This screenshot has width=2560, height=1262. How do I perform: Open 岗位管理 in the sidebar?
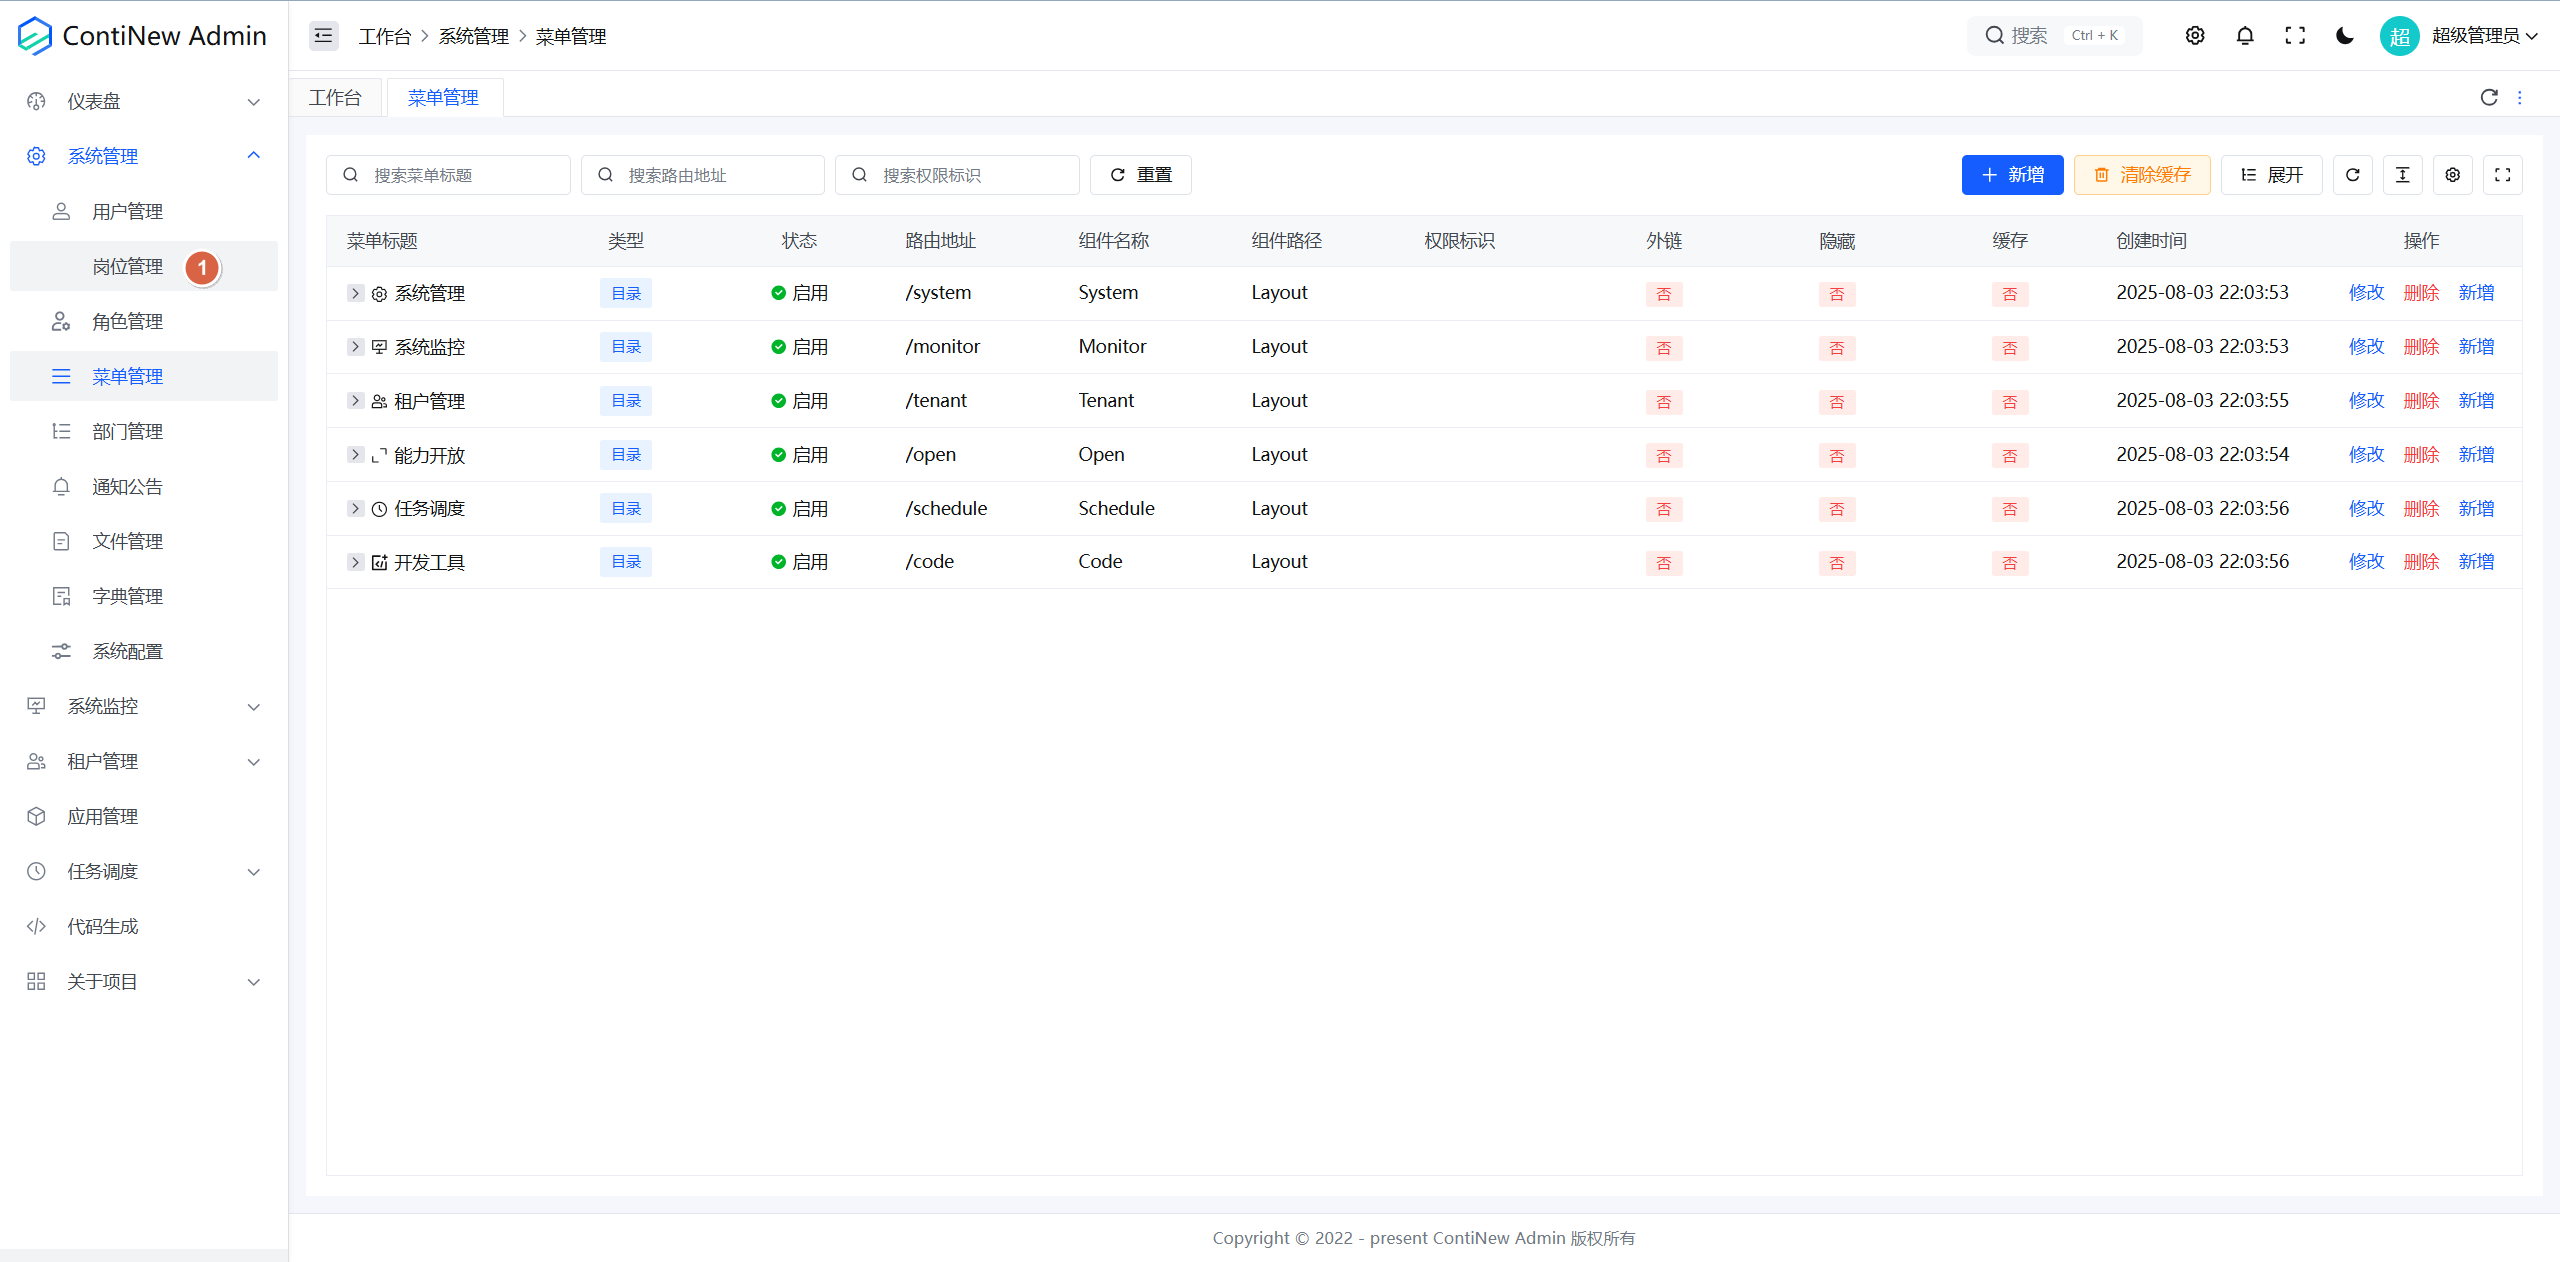coord(144,266)
